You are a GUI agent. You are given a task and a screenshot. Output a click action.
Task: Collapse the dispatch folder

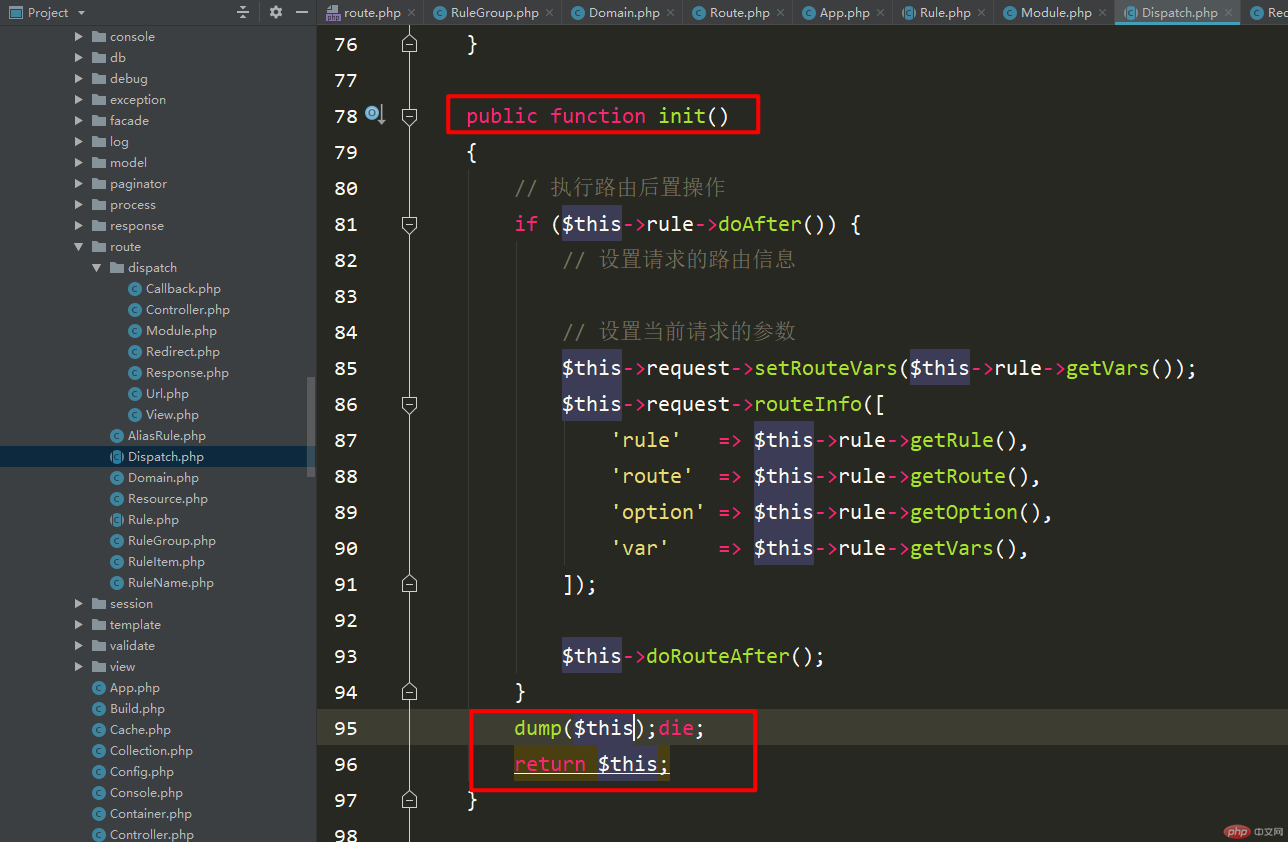97,267
